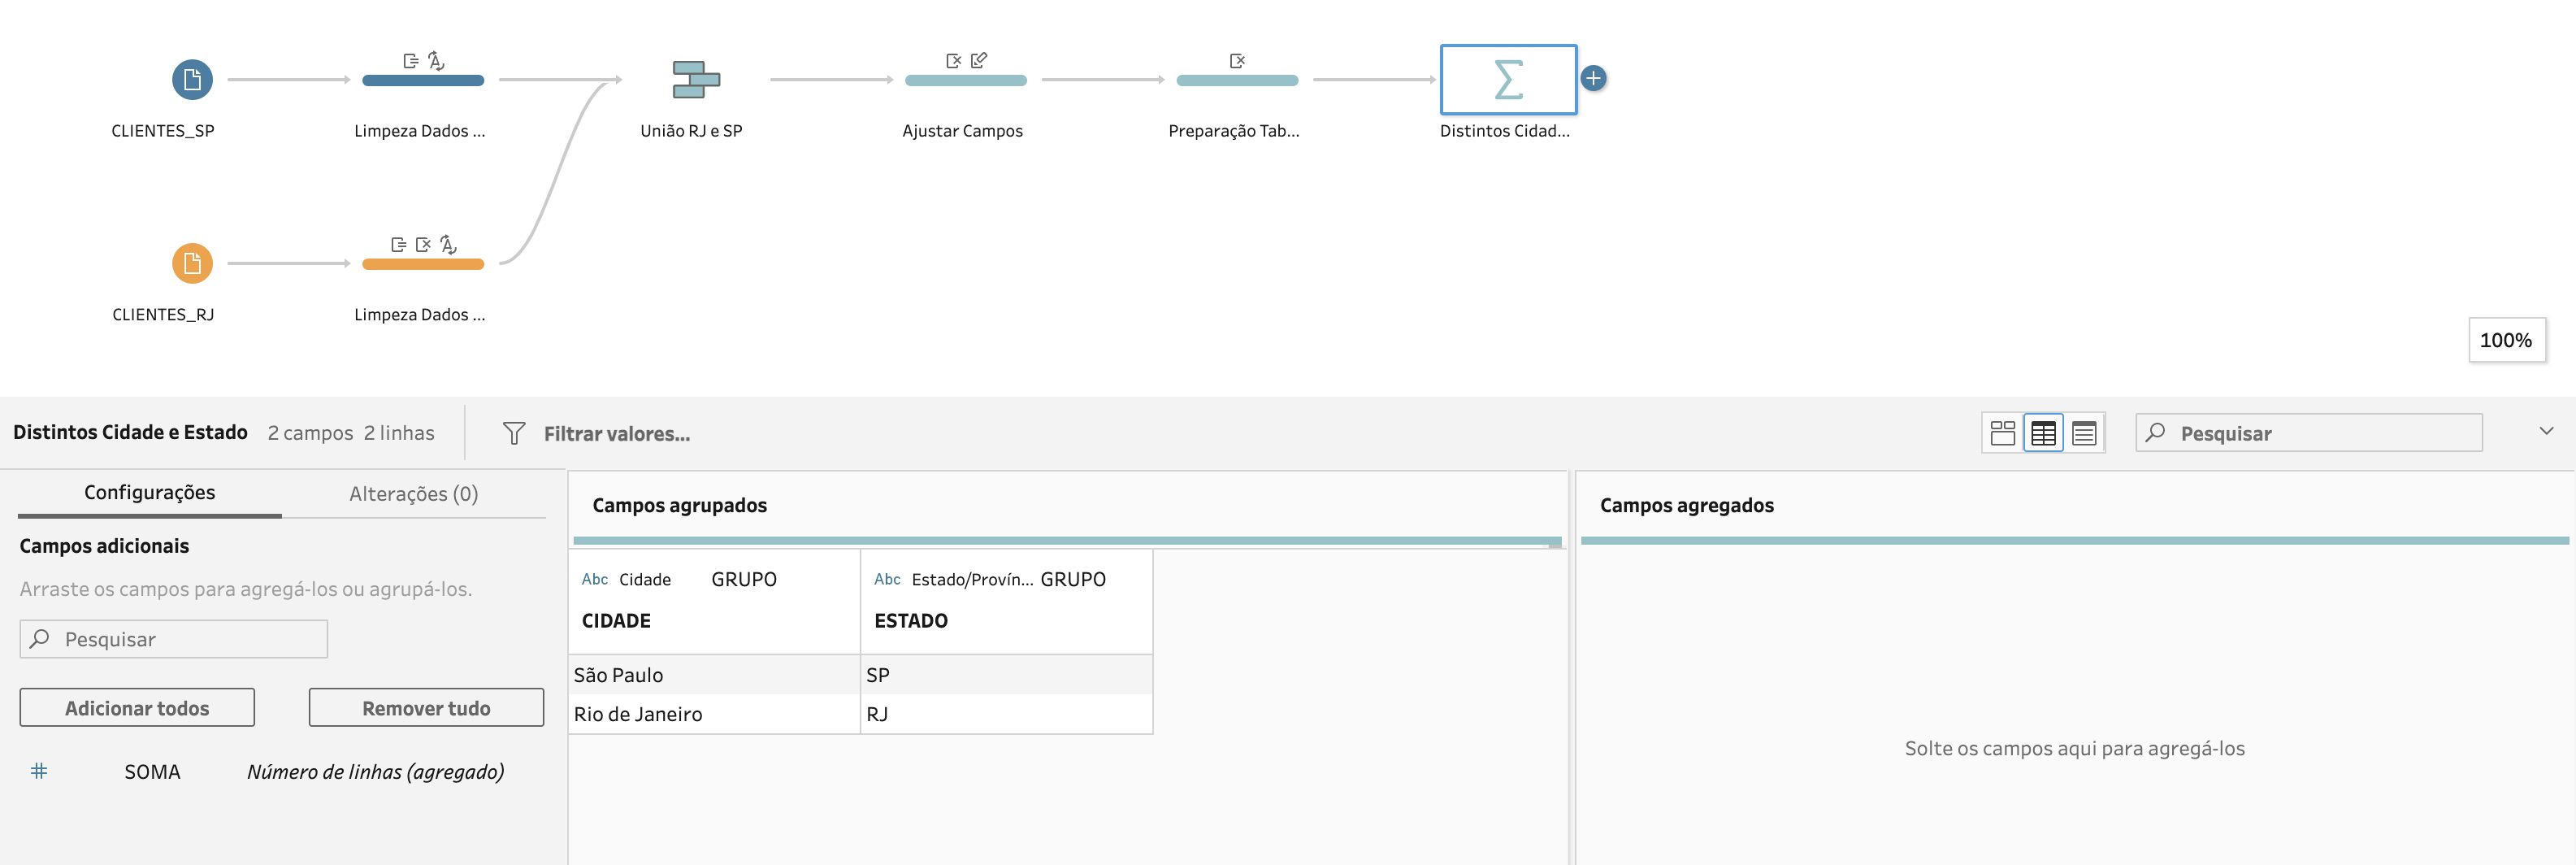
Task: Switch to the card layout view
Action: pos(2003,432)
